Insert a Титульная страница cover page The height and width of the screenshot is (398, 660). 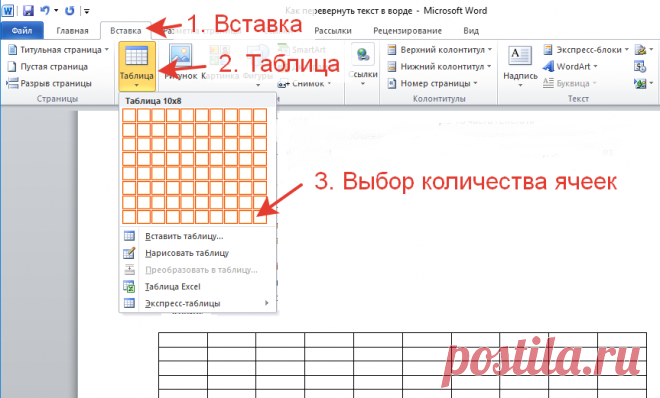click(x=58, y=50)
